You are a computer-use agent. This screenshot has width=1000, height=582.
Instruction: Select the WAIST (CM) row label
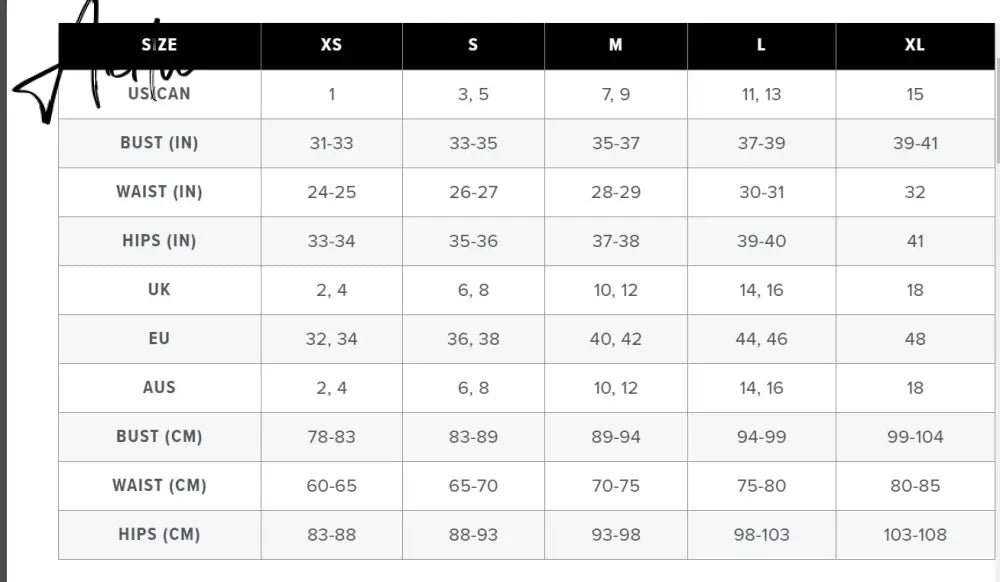point(159,486)
